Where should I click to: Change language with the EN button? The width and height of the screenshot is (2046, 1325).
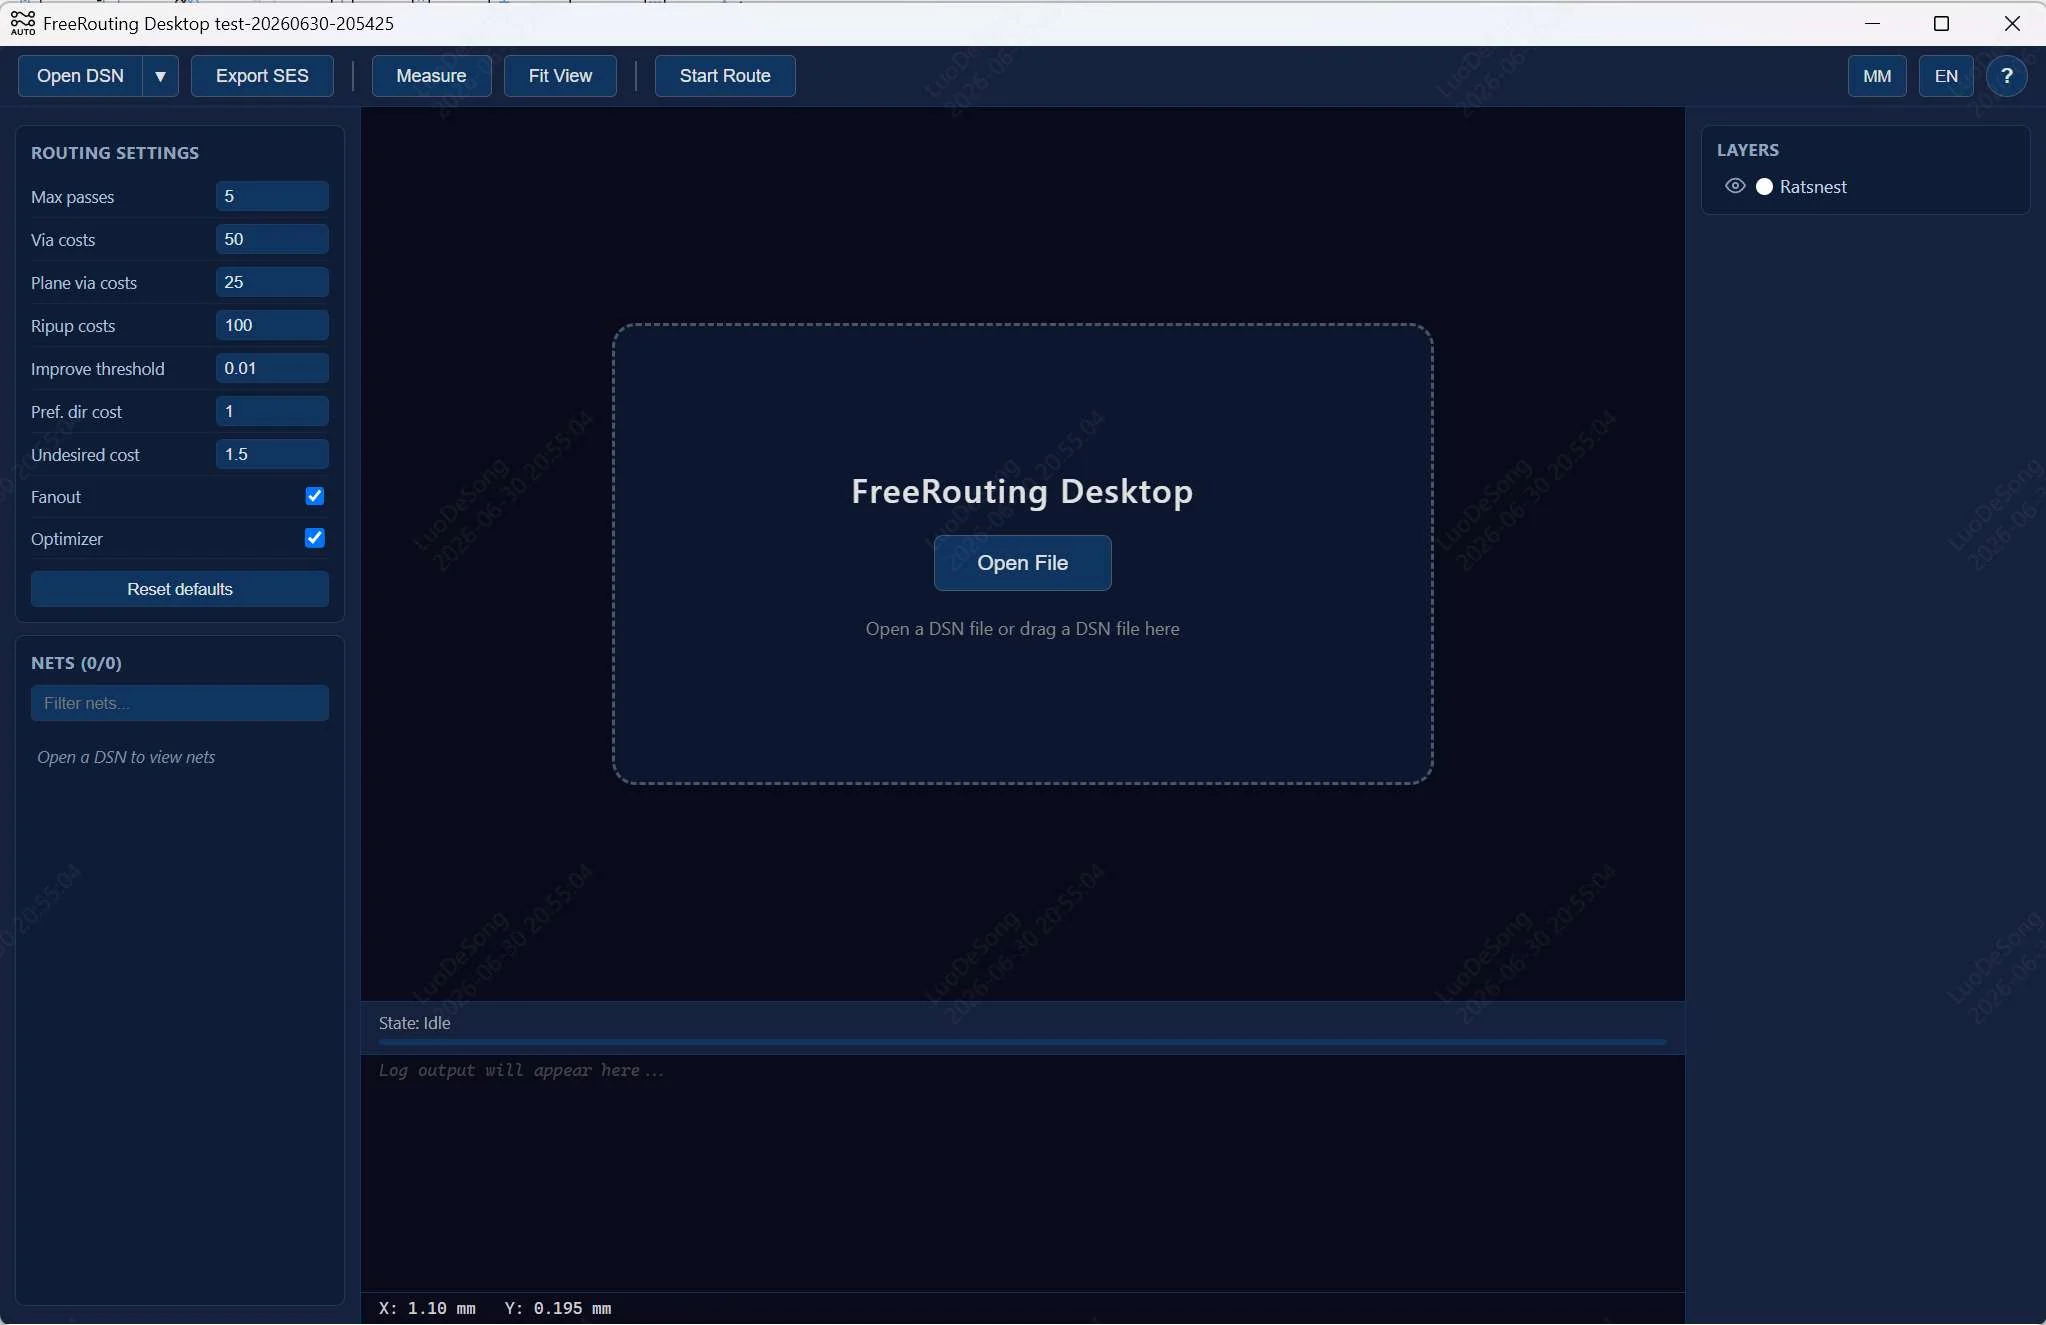[1946, 76]
